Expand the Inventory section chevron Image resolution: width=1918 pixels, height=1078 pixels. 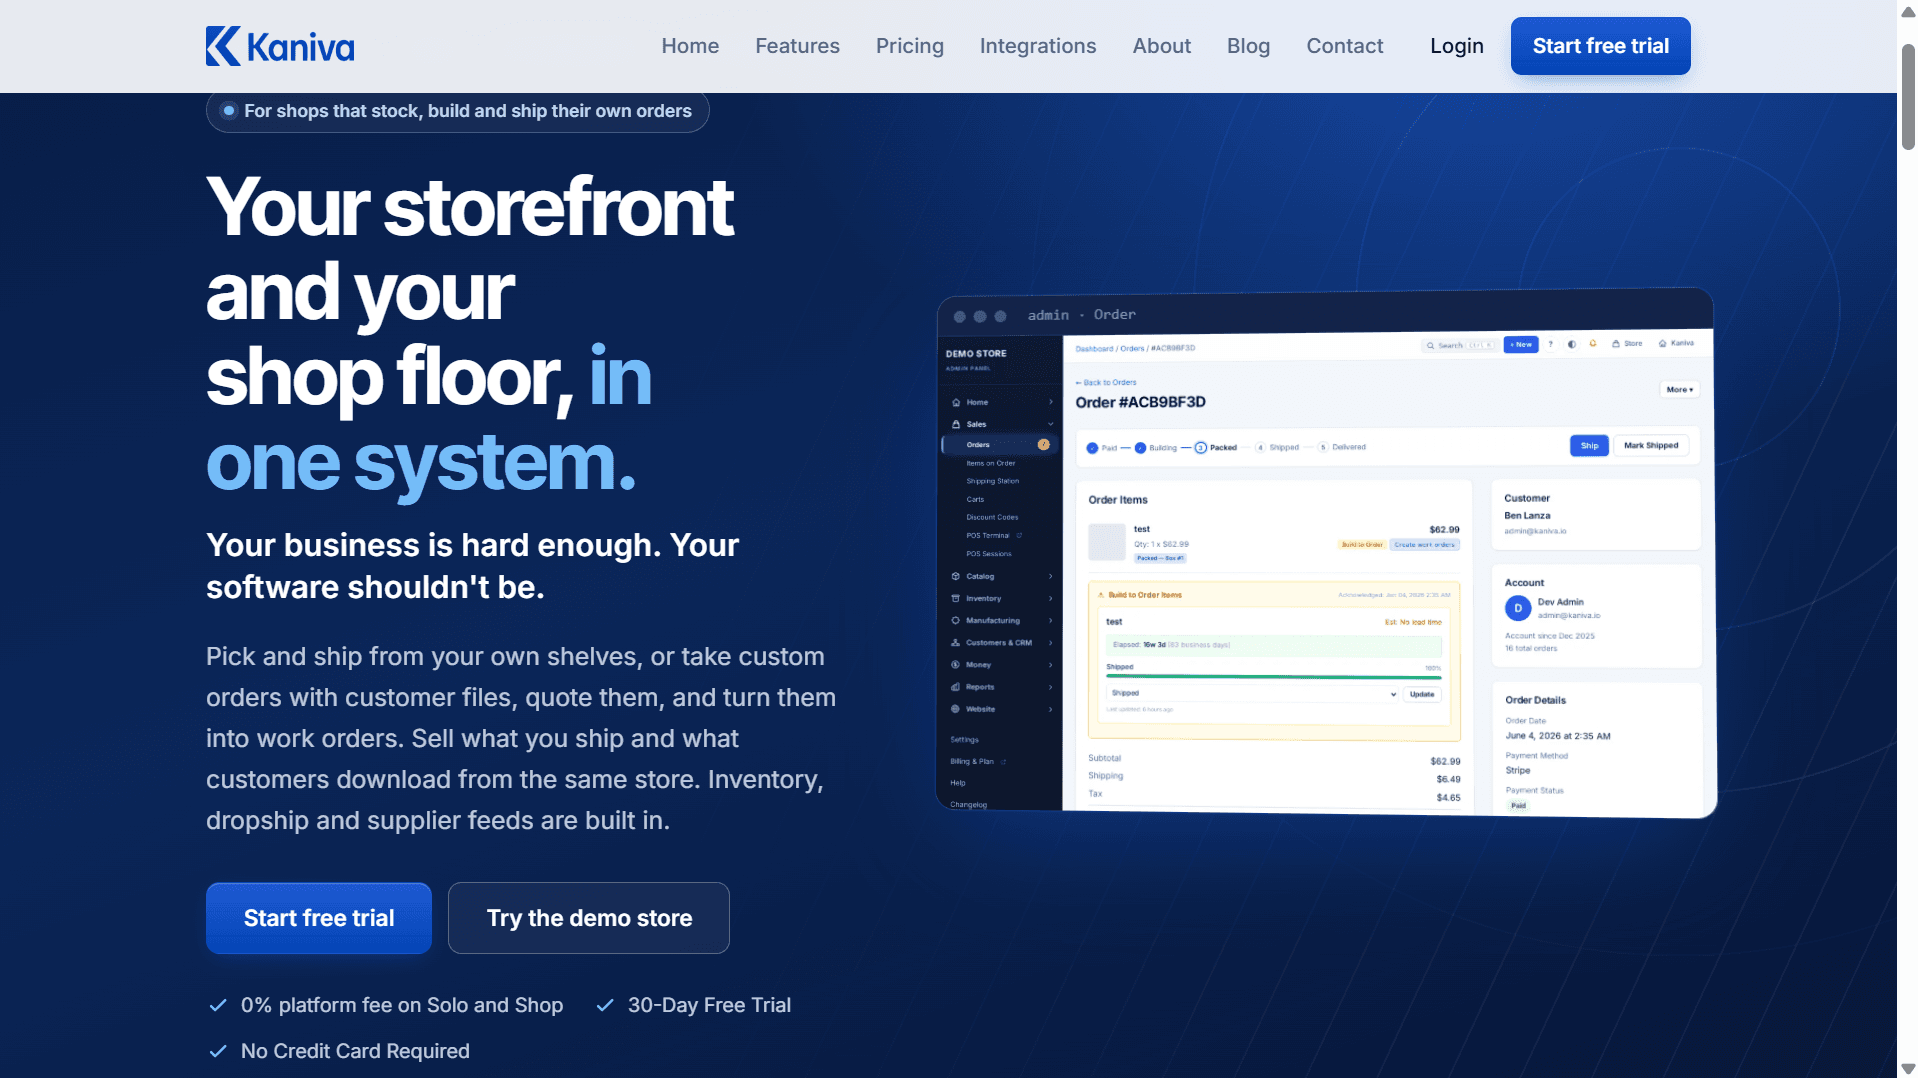1051,598
